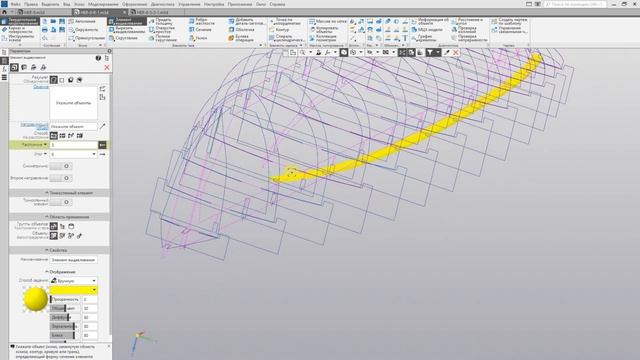The image size is (640, 360).
Task: Select second Способ extrusion option
Action: [62, 136]
